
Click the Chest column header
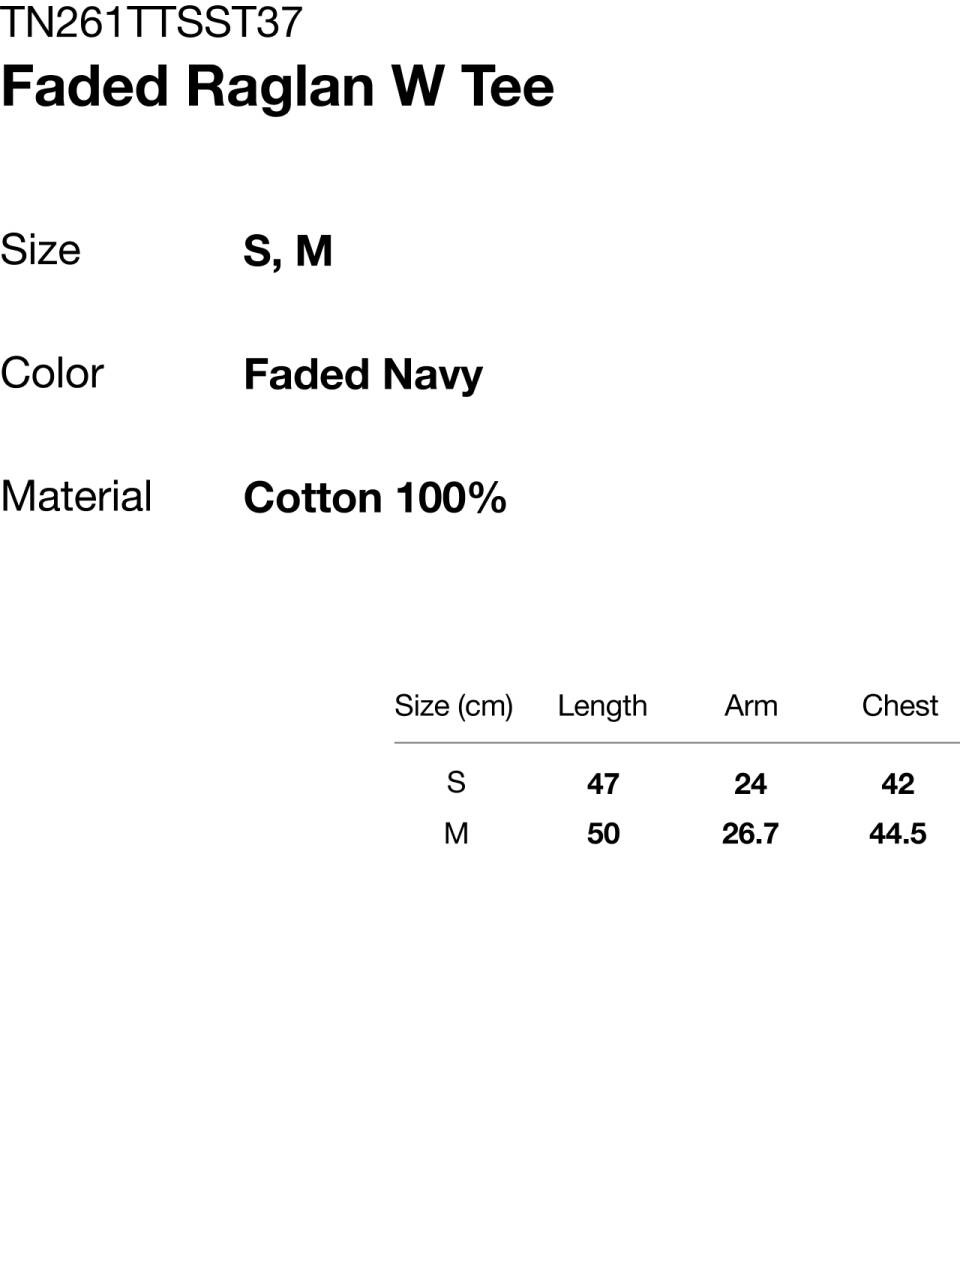click(x=900, y=706)
